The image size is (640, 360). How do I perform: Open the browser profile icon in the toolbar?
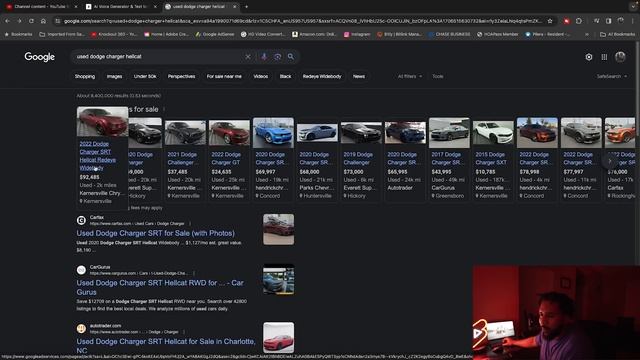pyautogui.click(x=621, y=21)
